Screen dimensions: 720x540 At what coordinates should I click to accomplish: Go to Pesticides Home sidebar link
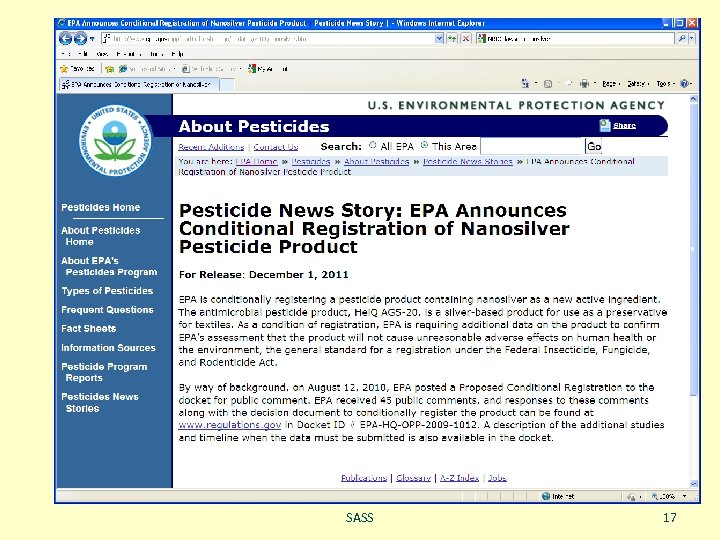click(x=101, y=208)
